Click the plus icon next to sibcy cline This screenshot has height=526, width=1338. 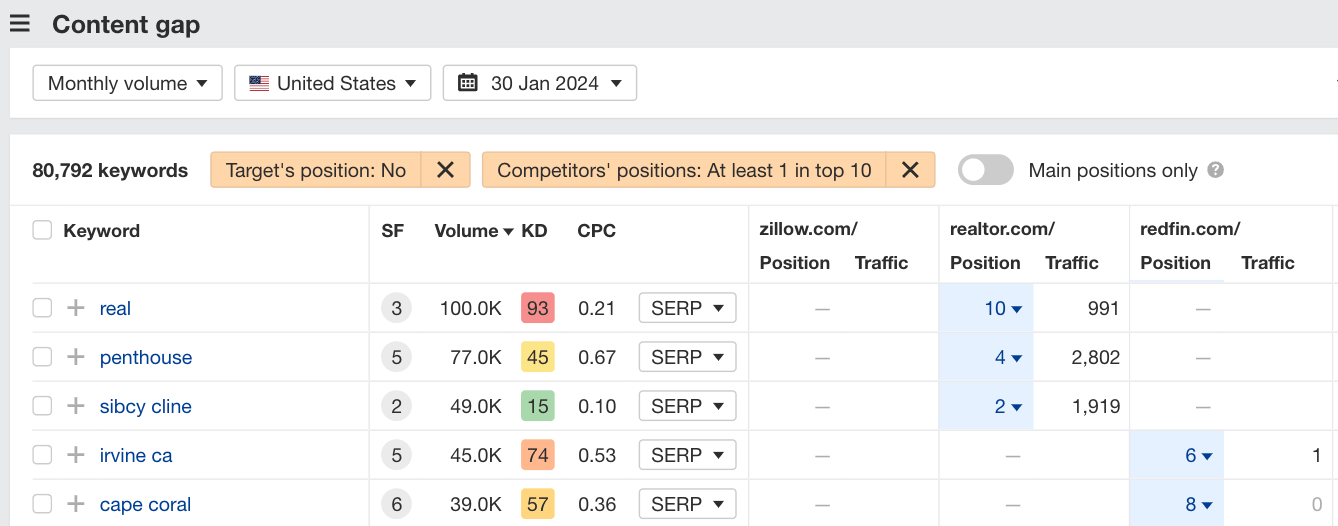pos(76,406)
